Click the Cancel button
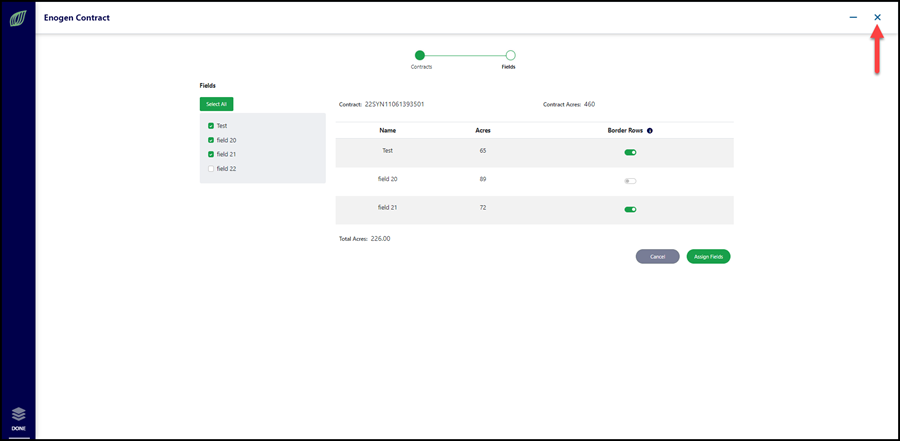Image resolution: width=900 pixels, height=441 pixels. pos(657,257)
